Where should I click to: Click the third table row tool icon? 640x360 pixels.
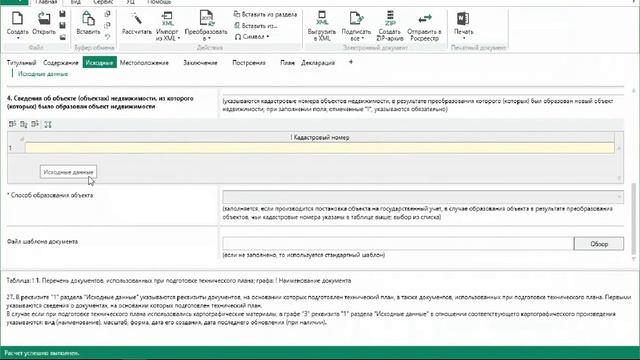point(35,124)
